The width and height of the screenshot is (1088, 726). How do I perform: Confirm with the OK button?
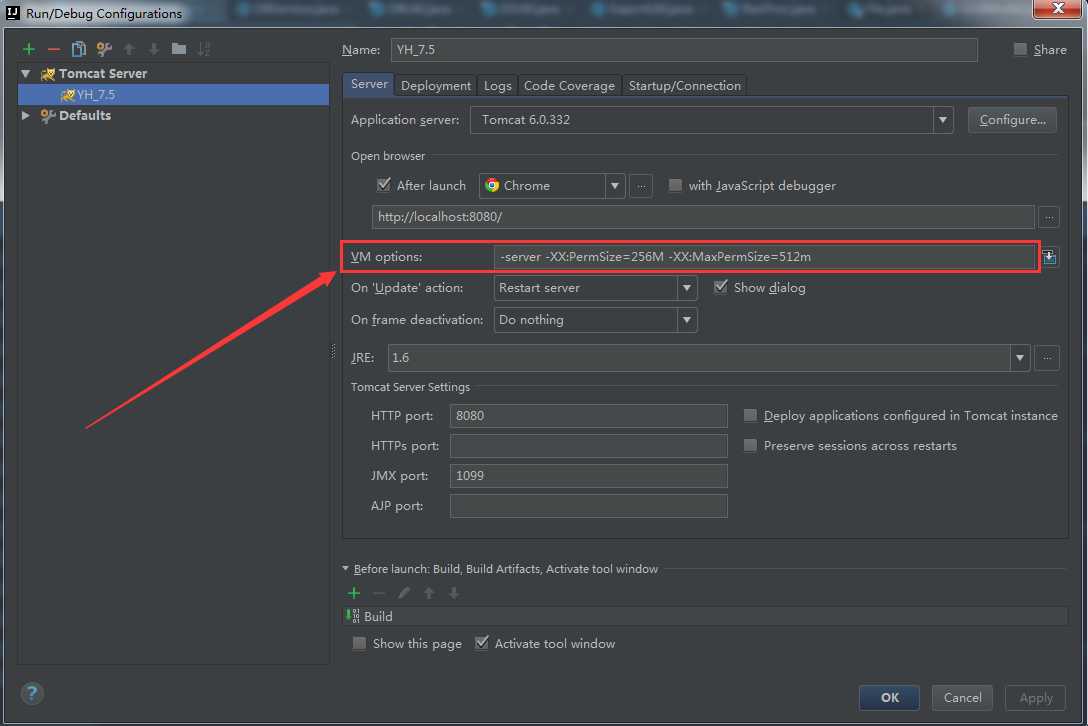[x=889, y=698]
